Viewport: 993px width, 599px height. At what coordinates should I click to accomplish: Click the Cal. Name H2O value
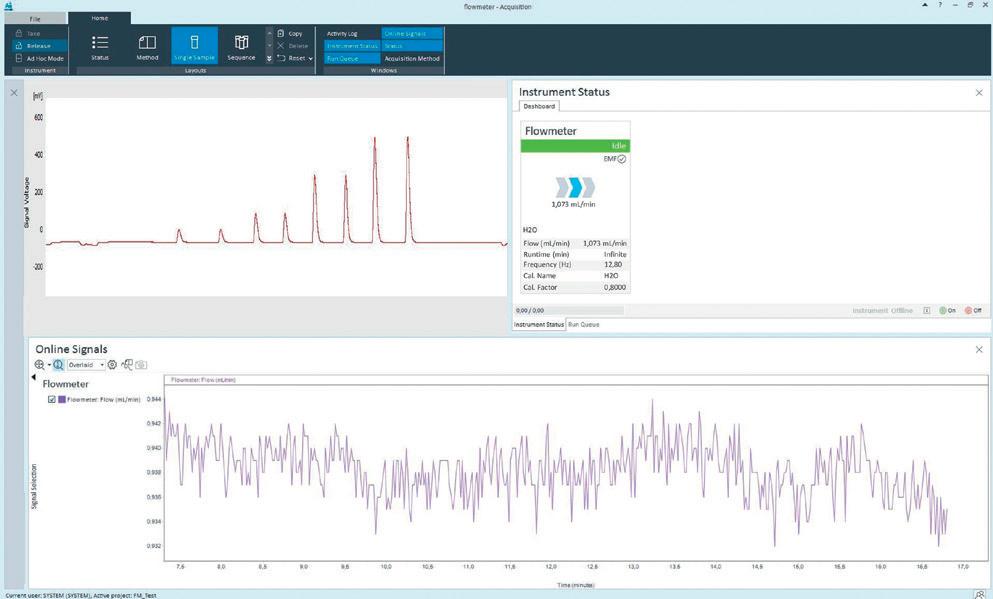tap(610, 275)
